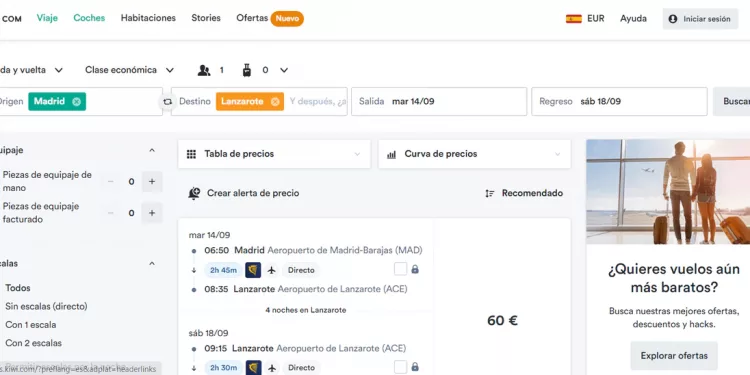Click the Buscar search button
The height and width of the screenshot is (375, 750).
[732, 101]
